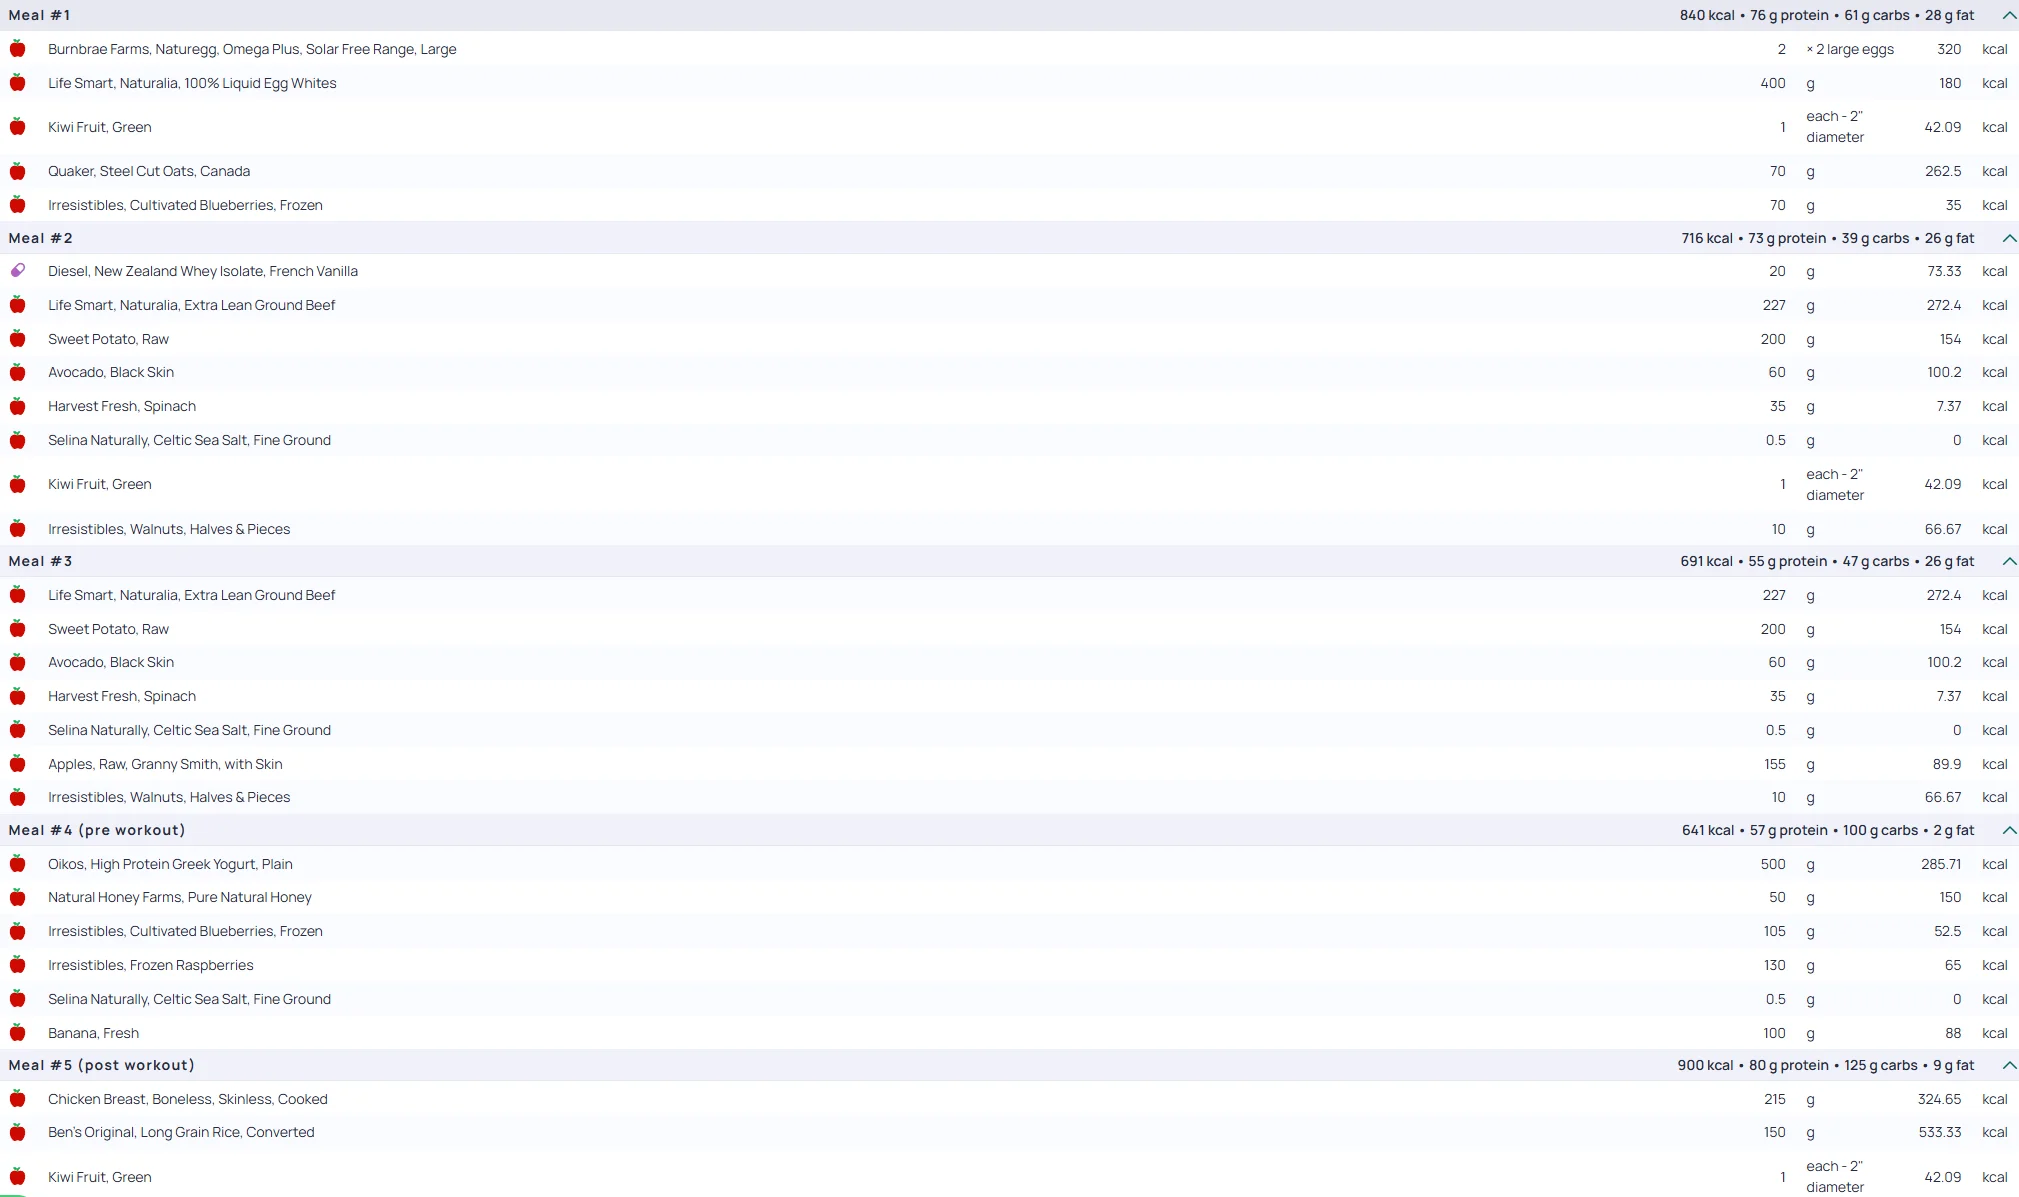Click the apple icon beside Meal #2 Spinach

coord(18,406)
